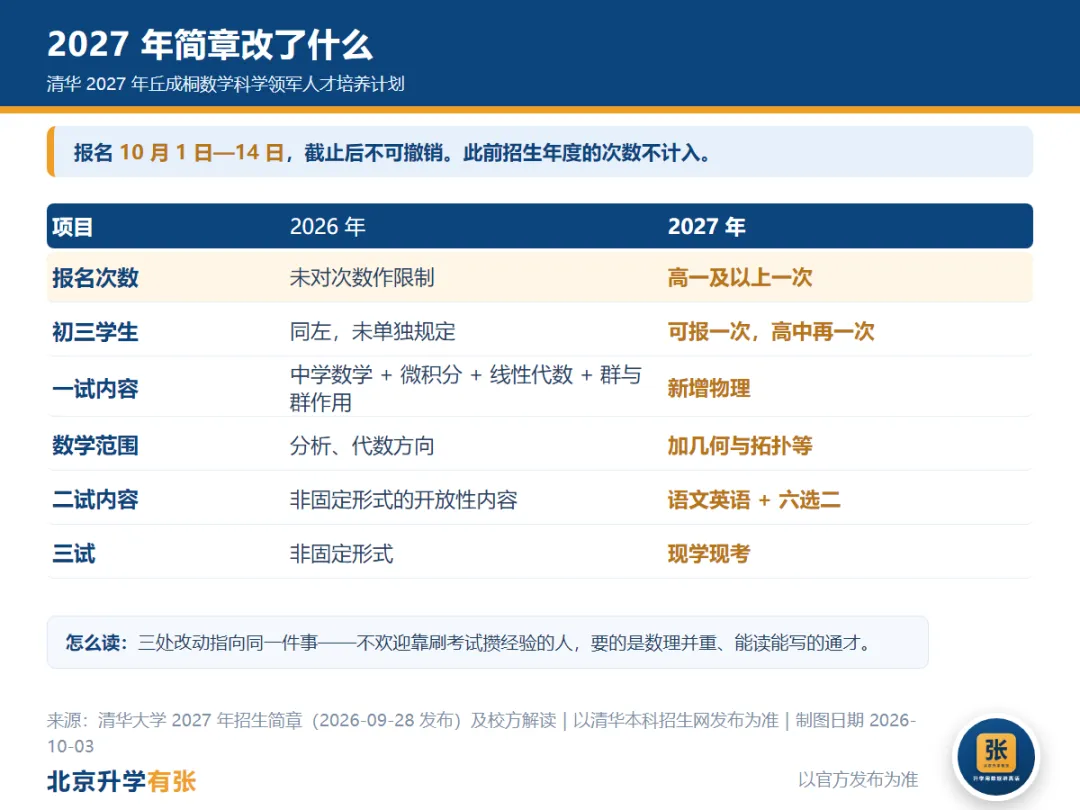Click the round 张 logo badge
Screen dimensions: 1080x810
[996, 756]
